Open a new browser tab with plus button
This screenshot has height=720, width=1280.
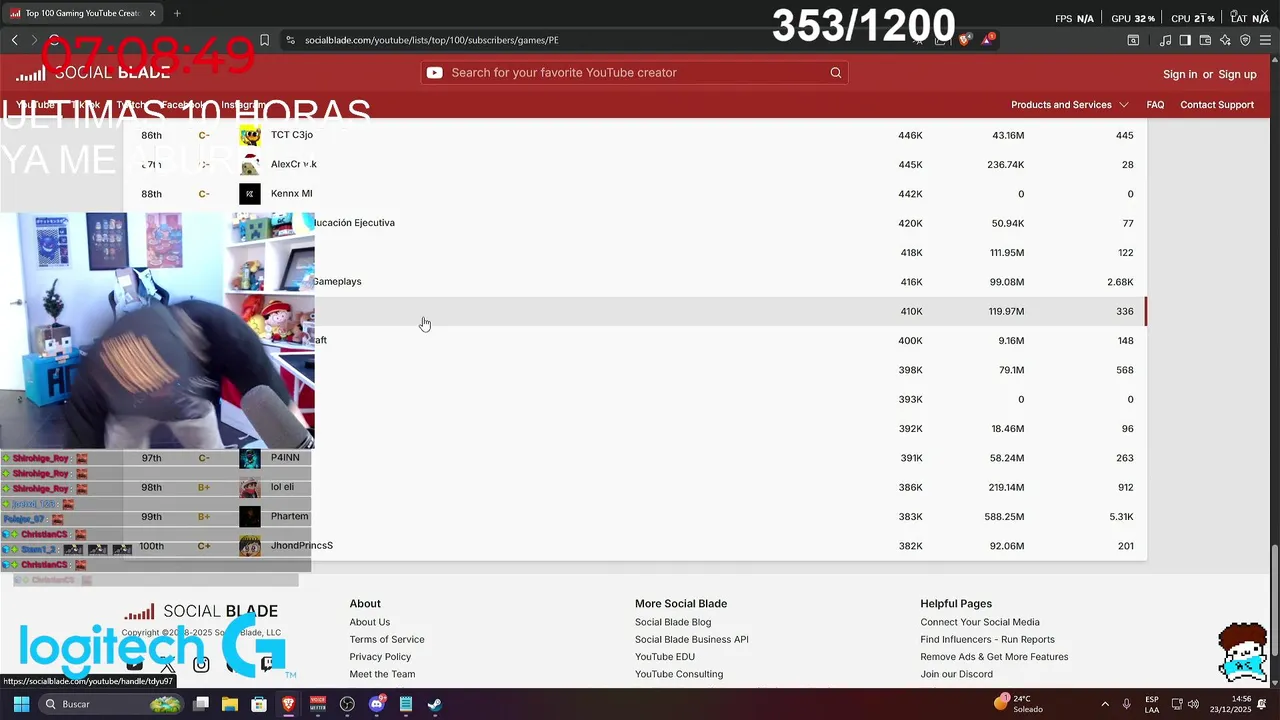point(177,13)
